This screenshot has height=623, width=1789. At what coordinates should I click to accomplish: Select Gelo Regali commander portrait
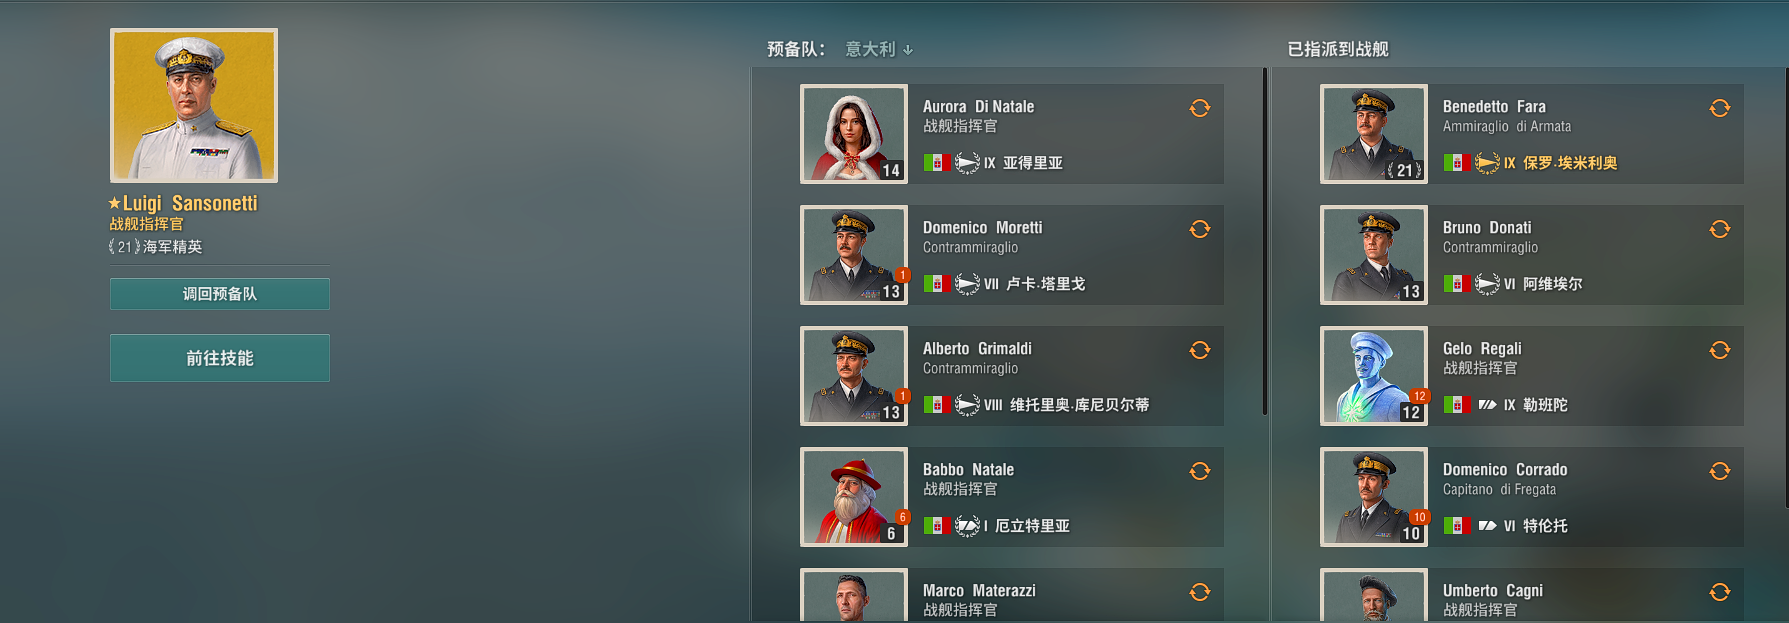pos(1374,376)
